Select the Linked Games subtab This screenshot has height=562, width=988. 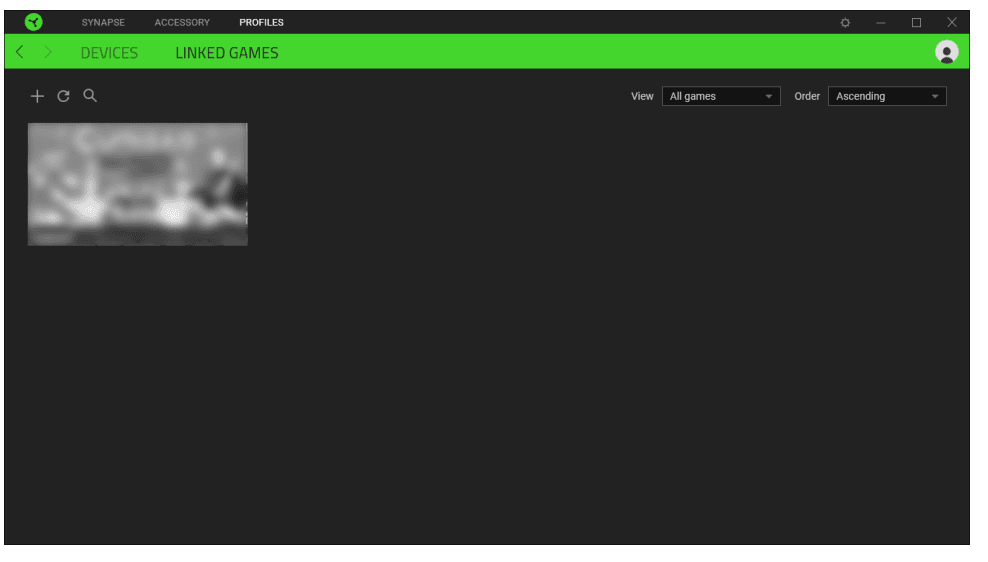pyautogui.click(x=227, y=53)
